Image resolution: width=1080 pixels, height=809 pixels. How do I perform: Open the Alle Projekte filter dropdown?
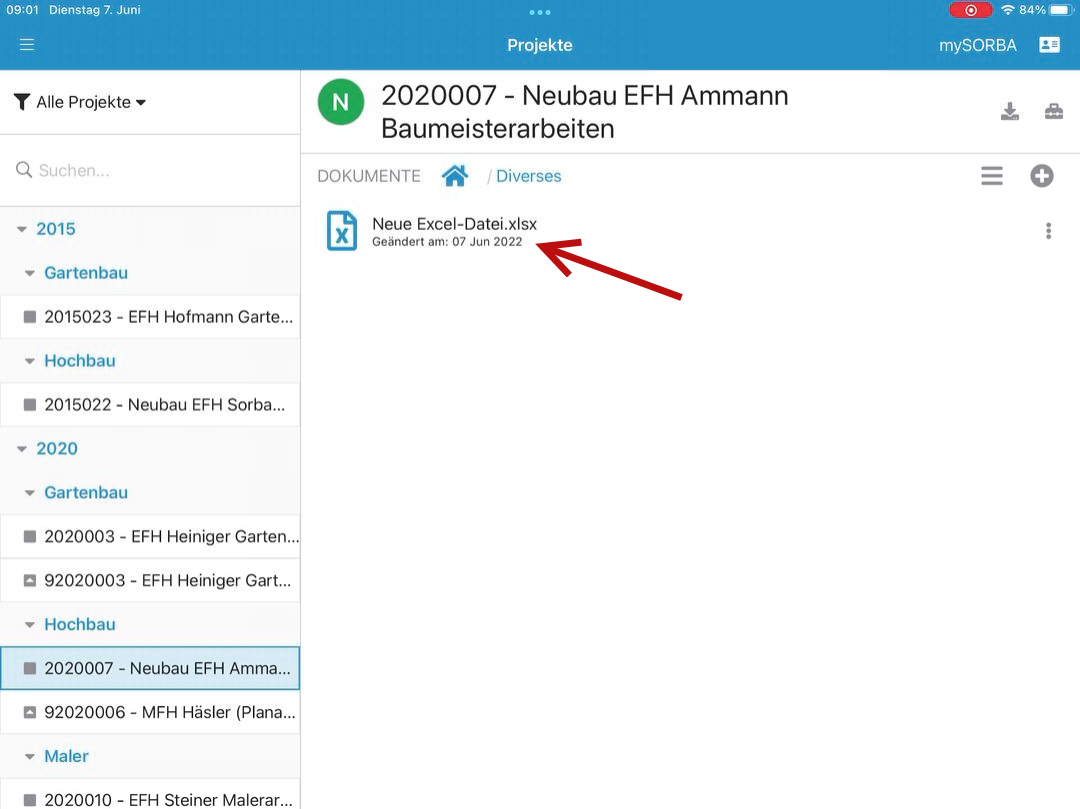[x=81, y=102]
